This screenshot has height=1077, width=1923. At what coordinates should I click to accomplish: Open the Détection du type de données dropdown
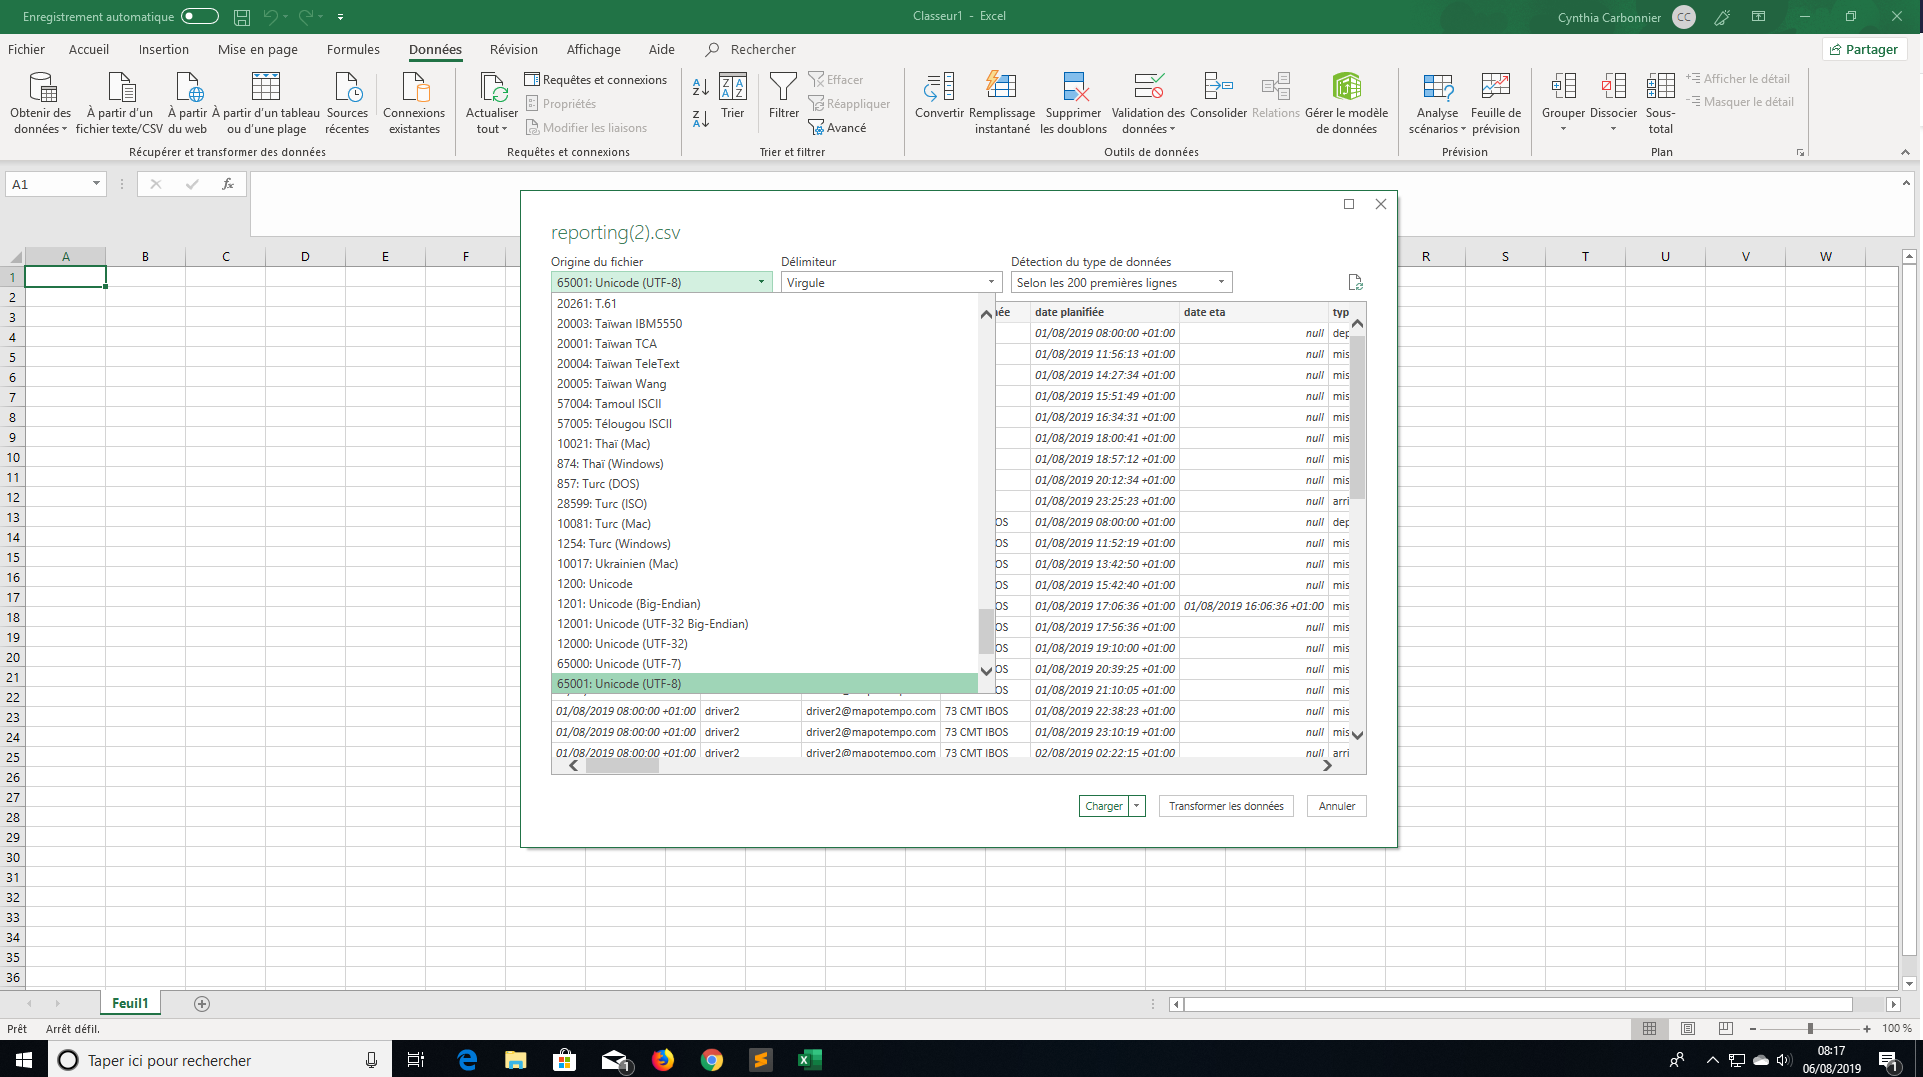pos(1121,283)
